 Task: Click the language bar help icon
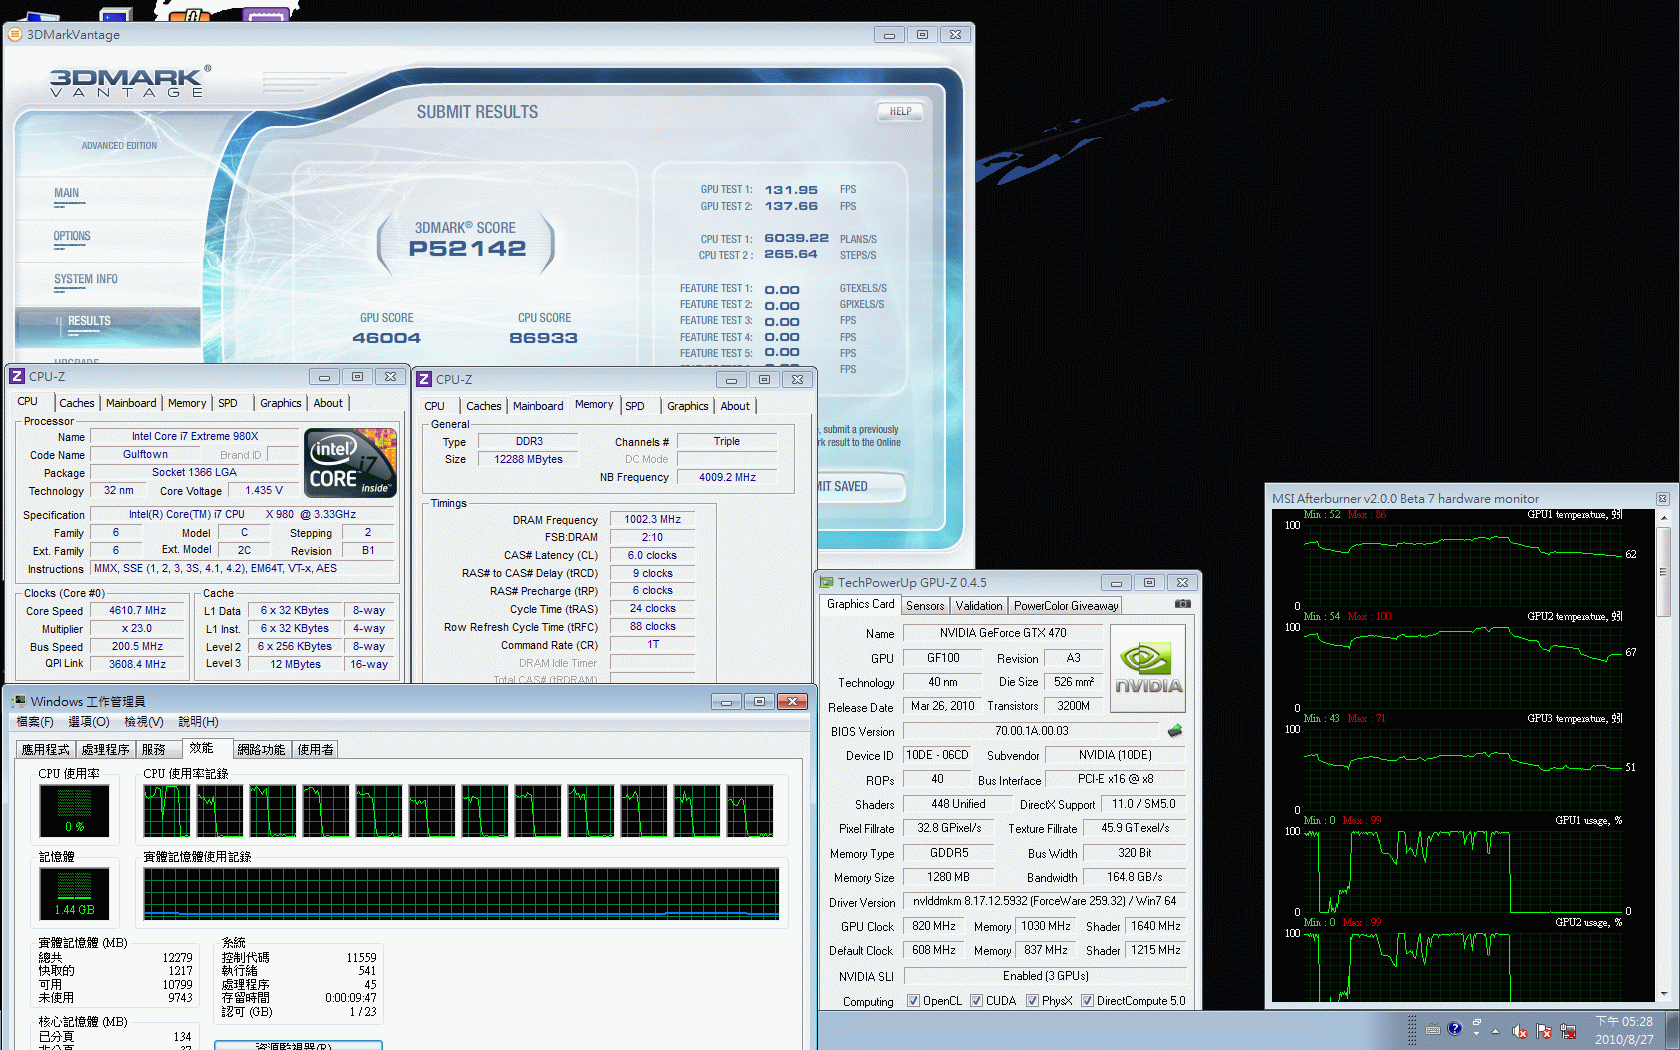1455,1028
